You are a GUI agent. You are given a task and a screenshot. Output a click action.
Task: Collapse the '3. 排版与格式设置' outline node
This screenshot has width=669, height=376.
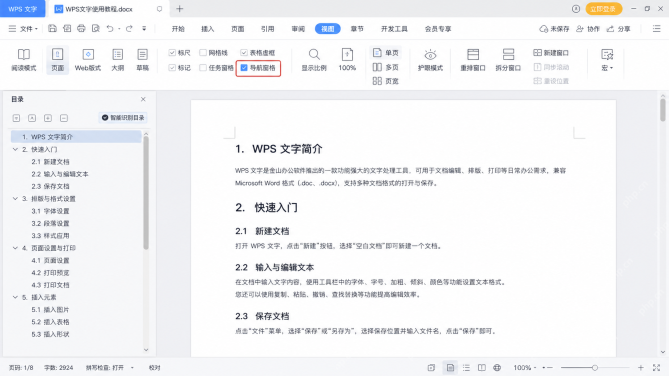coord(15,198)
